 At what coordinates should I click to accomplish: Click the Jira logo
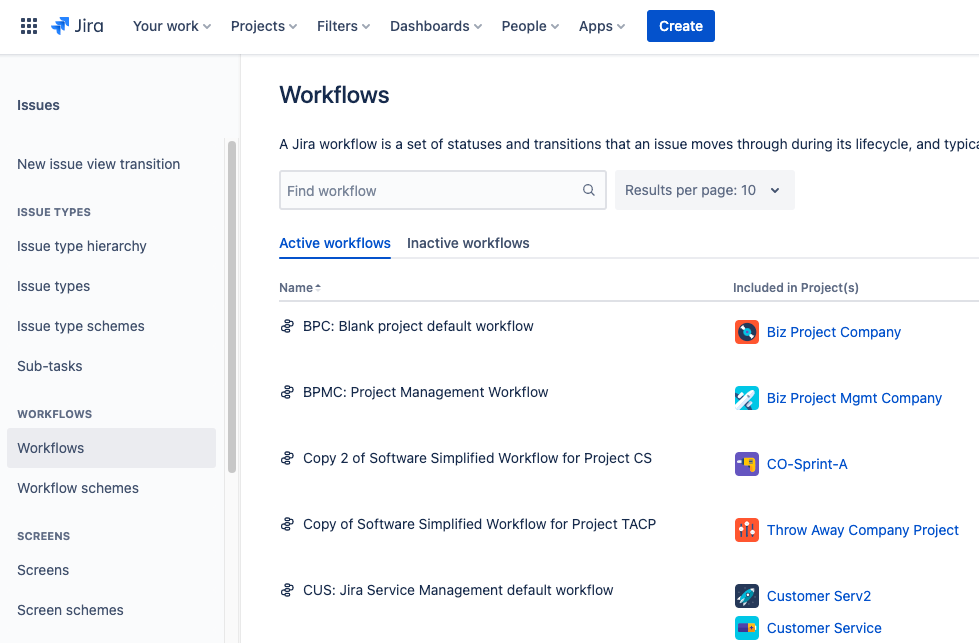(x=77, y=26)
